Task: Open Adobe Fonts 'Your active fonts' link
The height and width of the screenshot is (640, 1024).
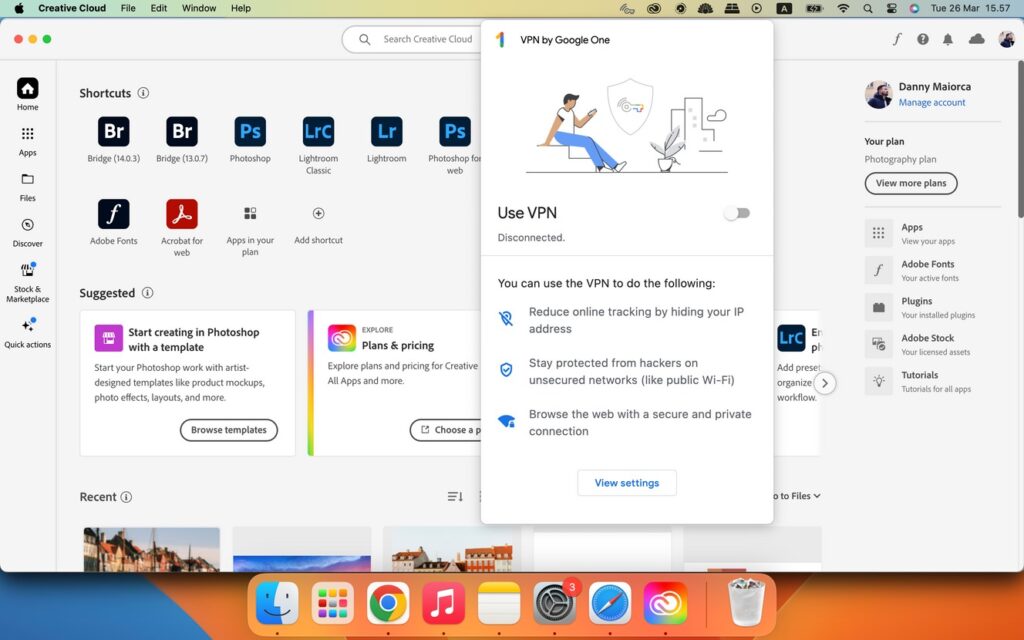Action: pos(932,270)
